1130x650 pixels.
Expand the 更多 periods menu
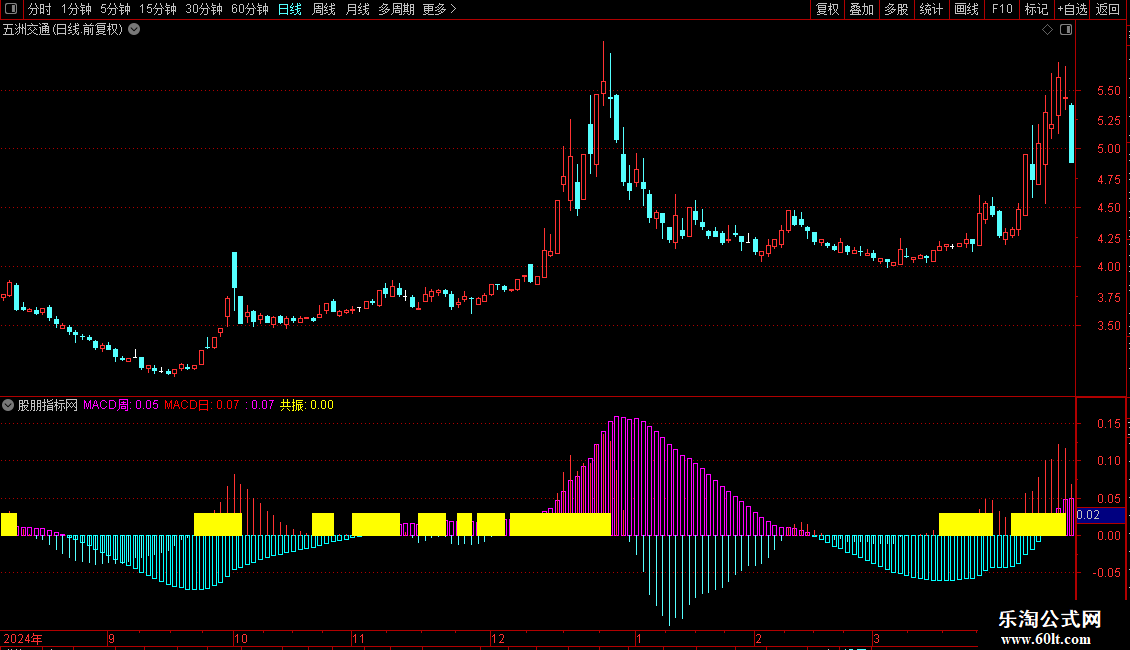(440, 9)
